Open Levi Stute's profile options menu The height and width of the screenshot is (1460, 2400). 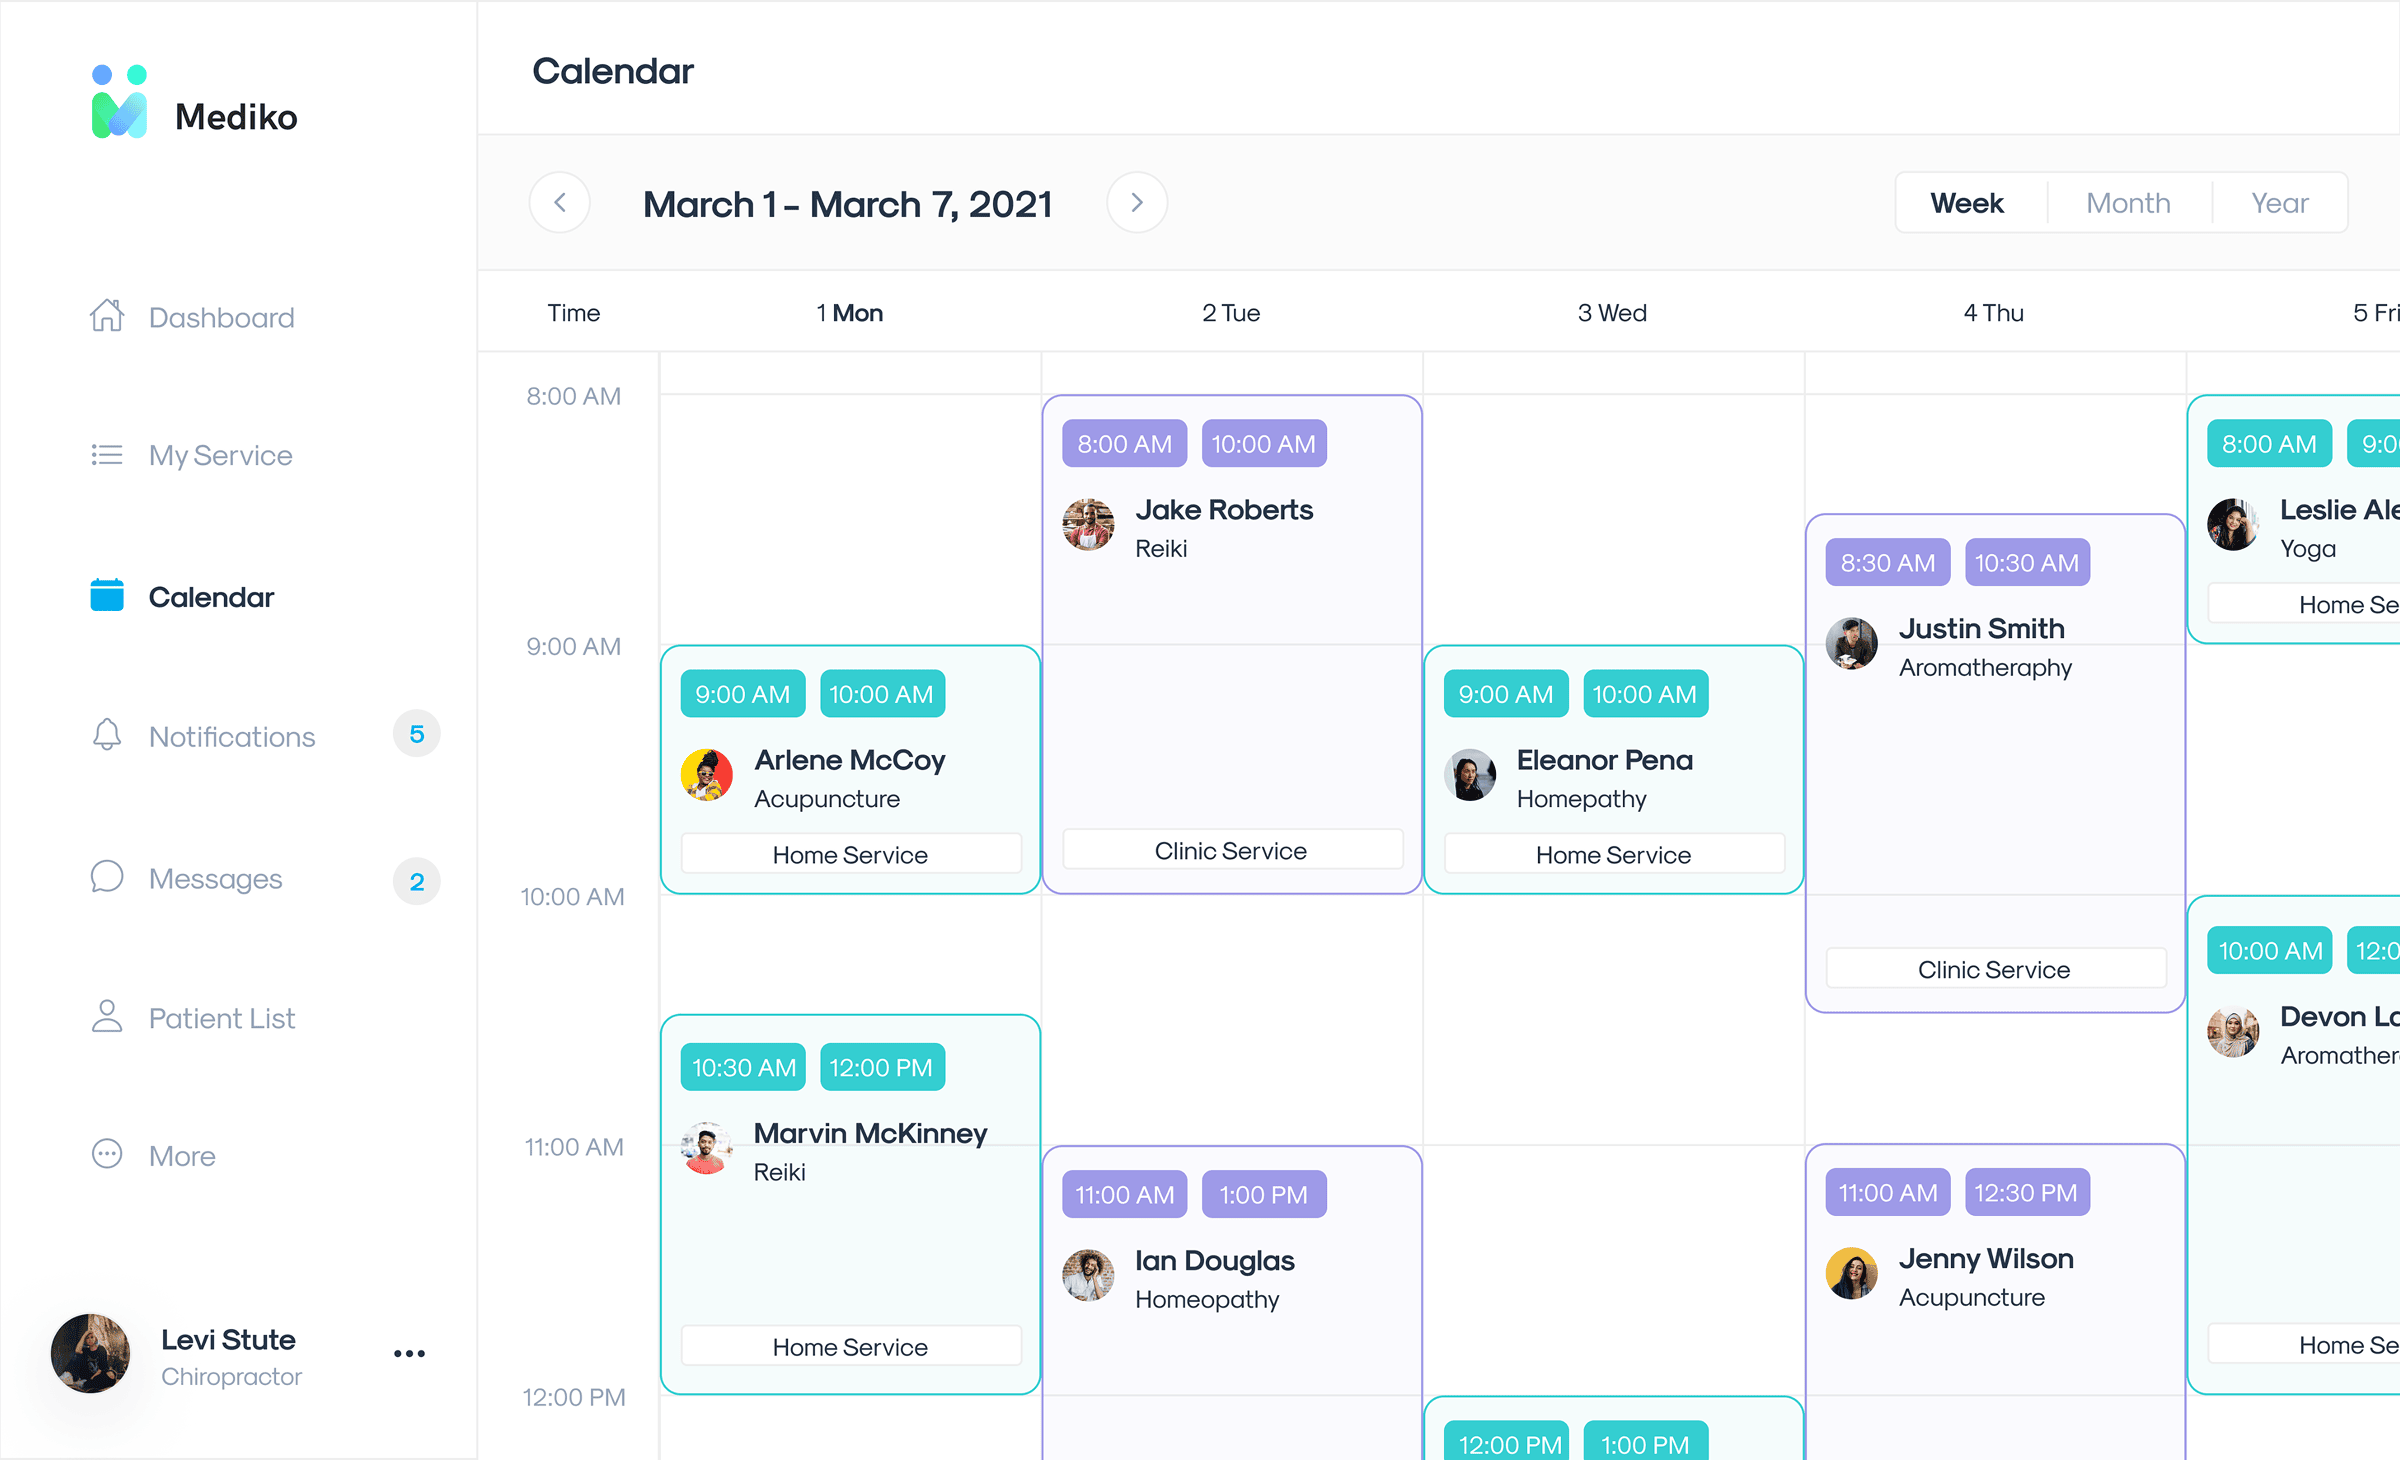tap(408, 1353)
